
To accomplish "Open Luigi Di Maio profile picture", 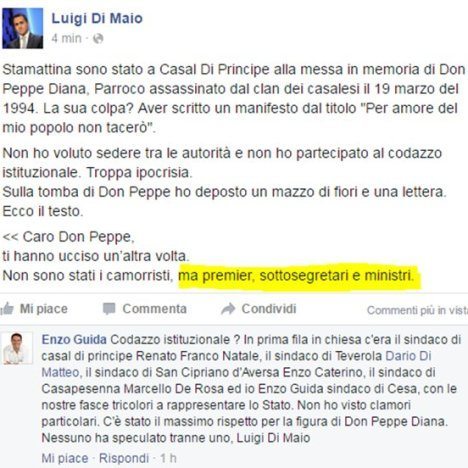I will (x=23, y=28).
